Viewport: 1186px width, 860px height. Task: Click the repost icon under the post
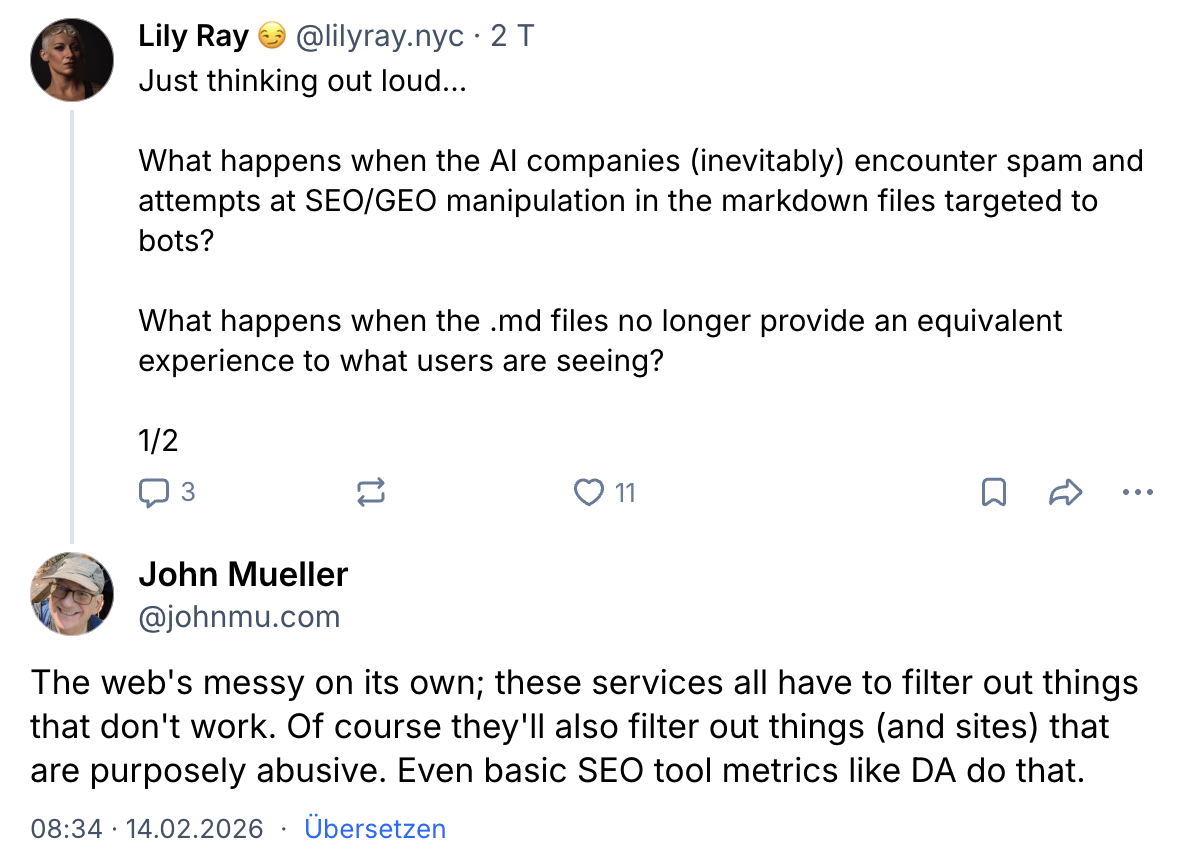pyautogui.click(x=371, y=492)
